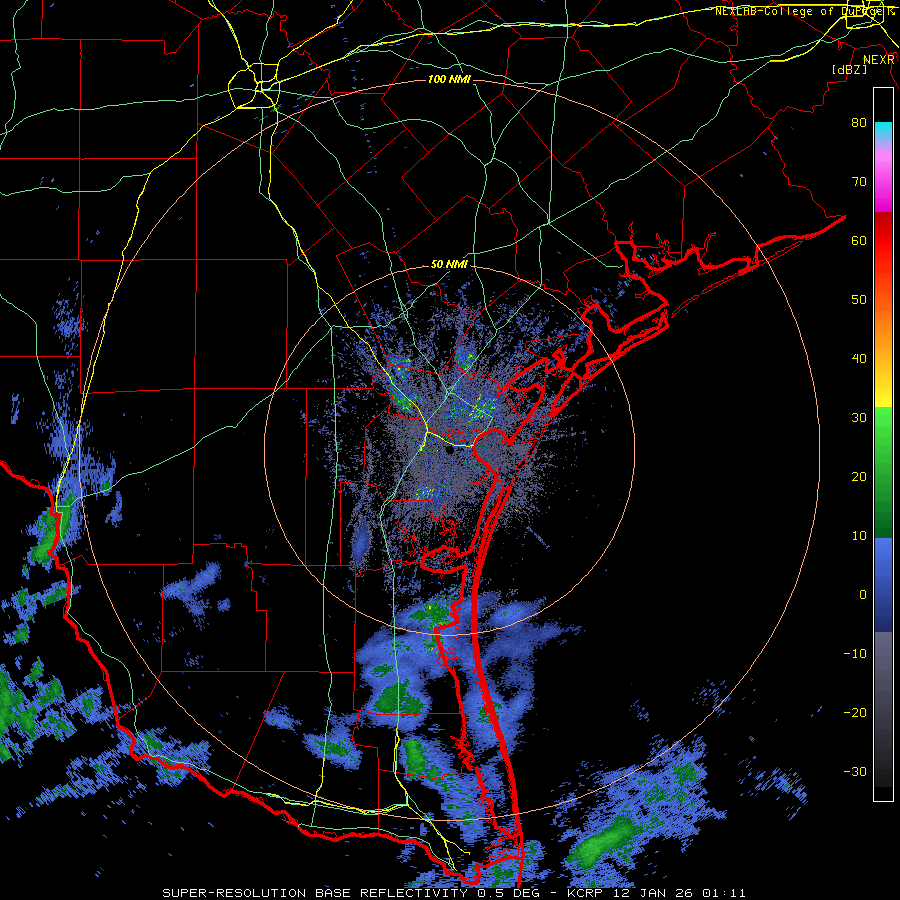Viewport: 900px width, 900px height.
Task: Click the NEXR label above the legend
Action: pyautogui.click(x=879, y=60)
